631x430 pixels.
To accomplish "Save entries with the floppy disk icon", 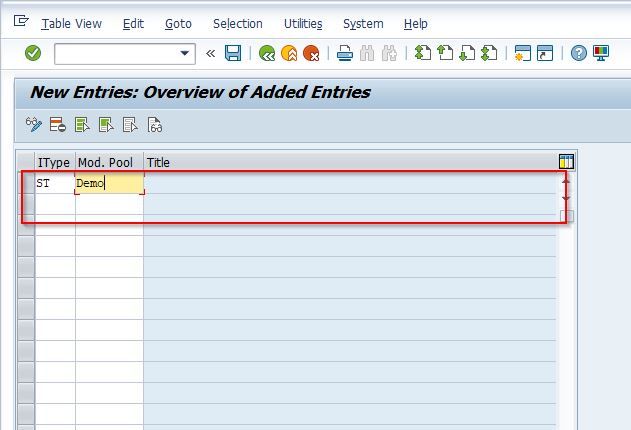I will point(233,53).
